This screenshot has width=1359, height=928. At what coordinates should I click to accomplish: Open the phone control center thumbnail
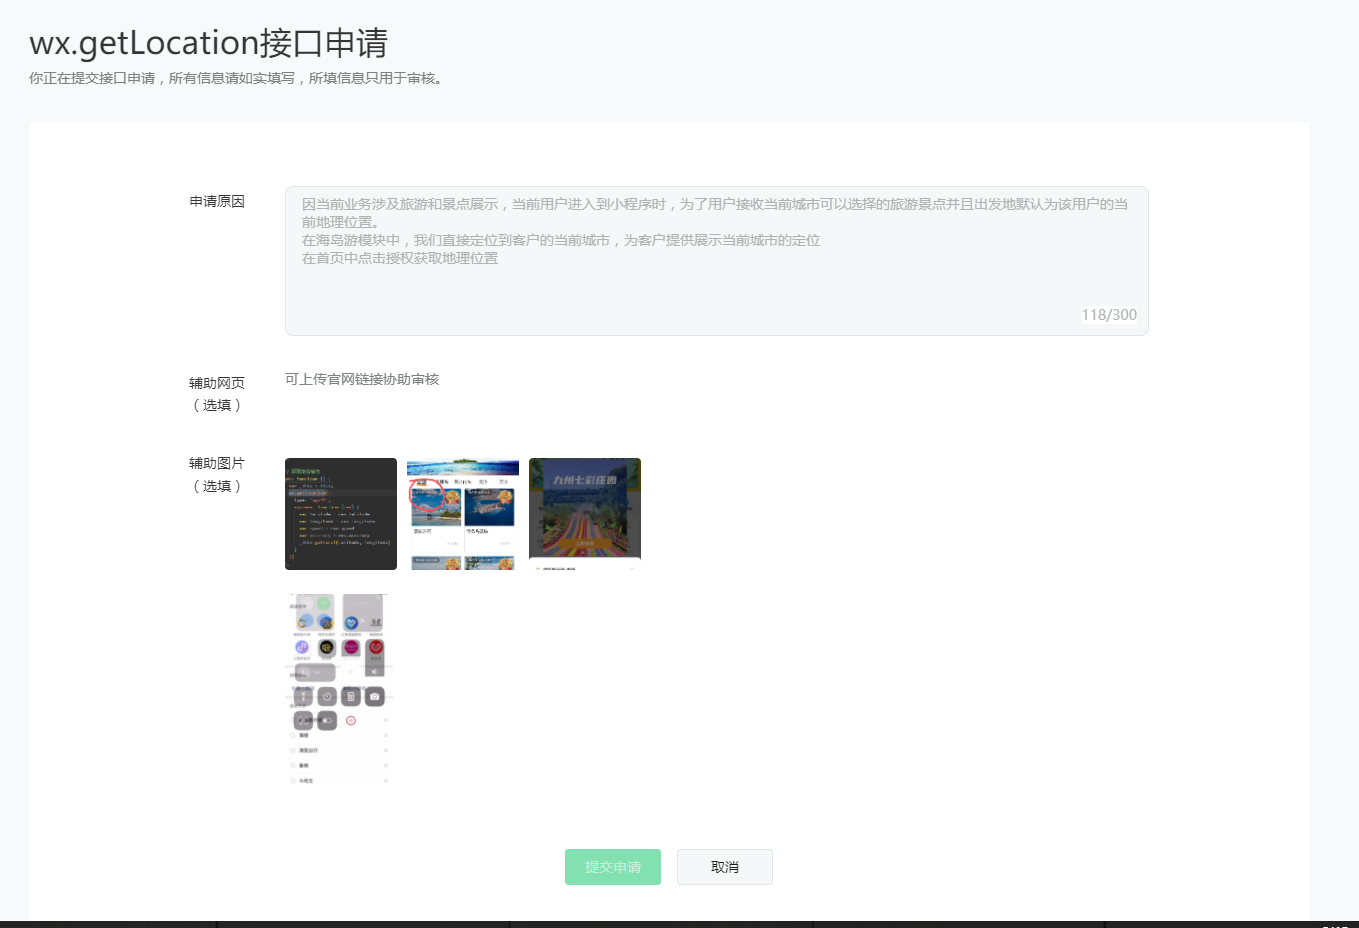coord(341,690)
